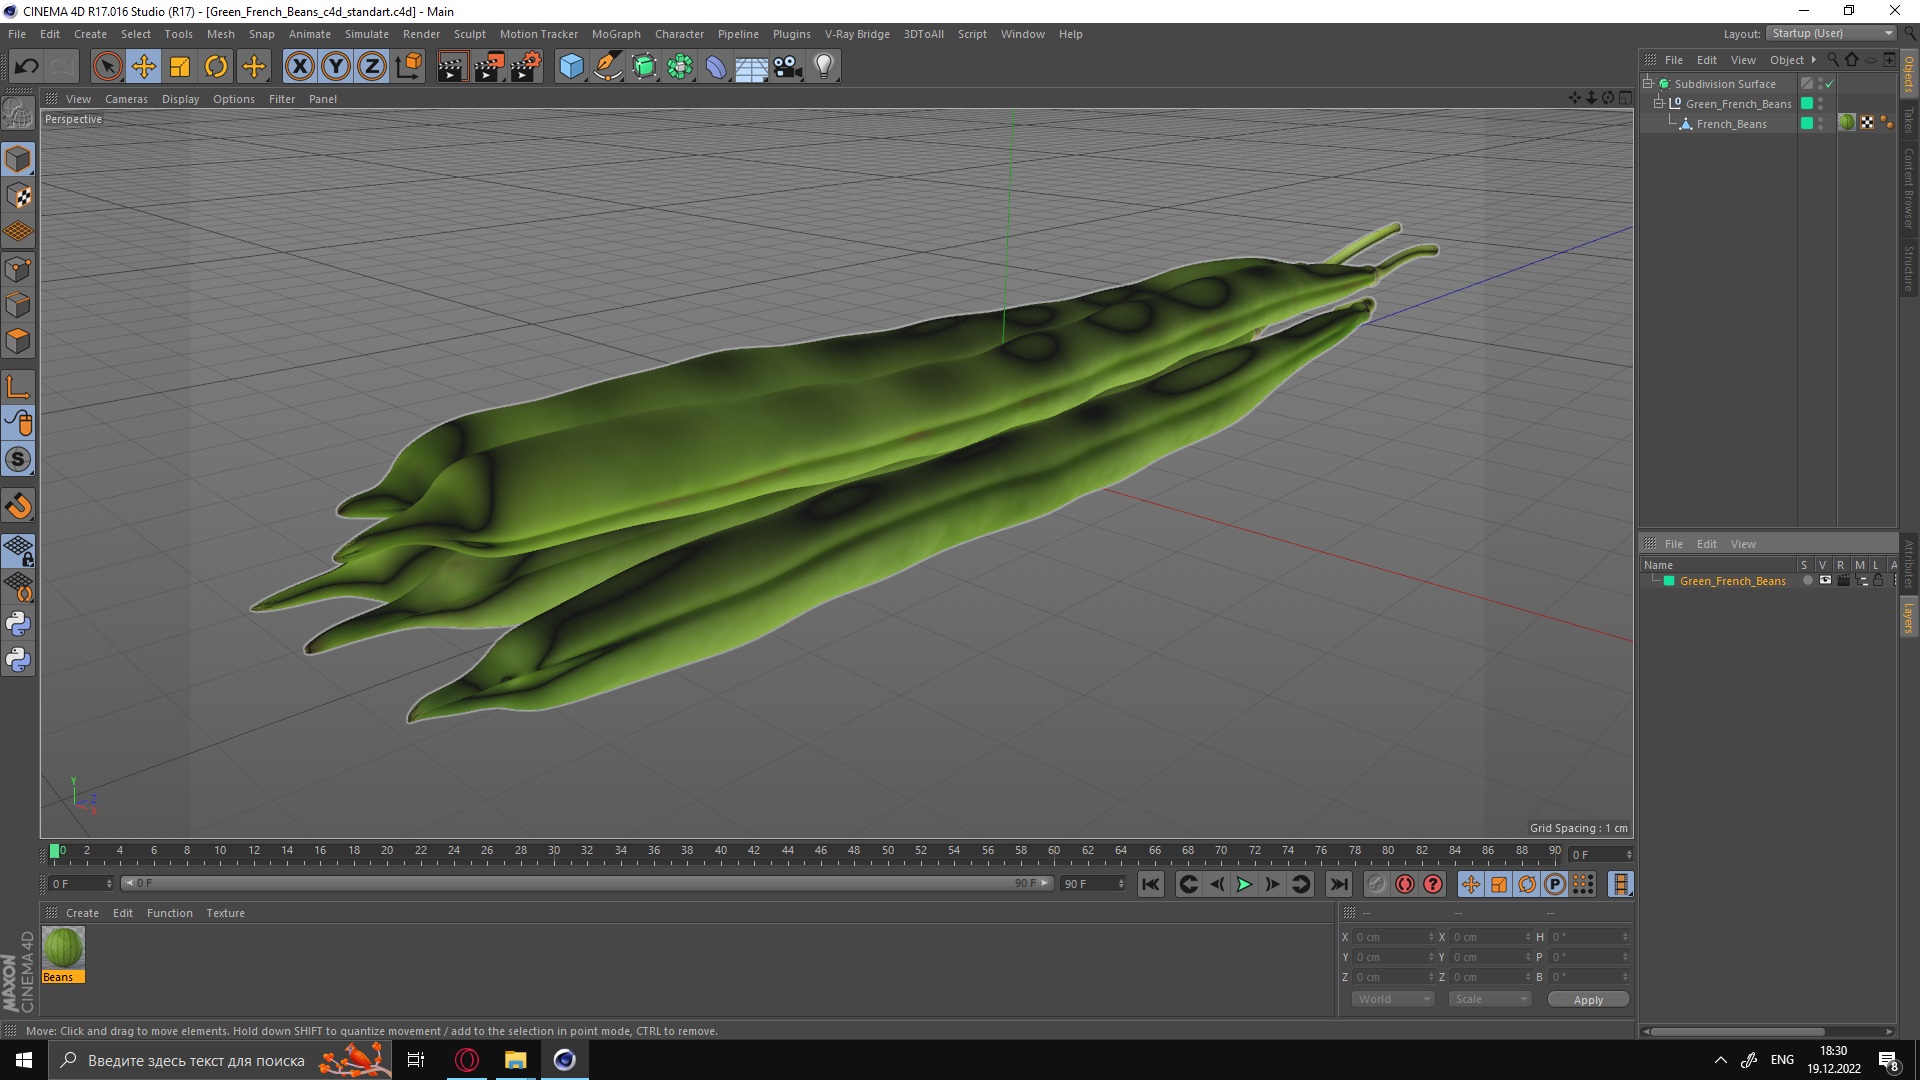Expand Object manager menu arrow
Screen dimensions: 1920x1080
coord(1814,60)
